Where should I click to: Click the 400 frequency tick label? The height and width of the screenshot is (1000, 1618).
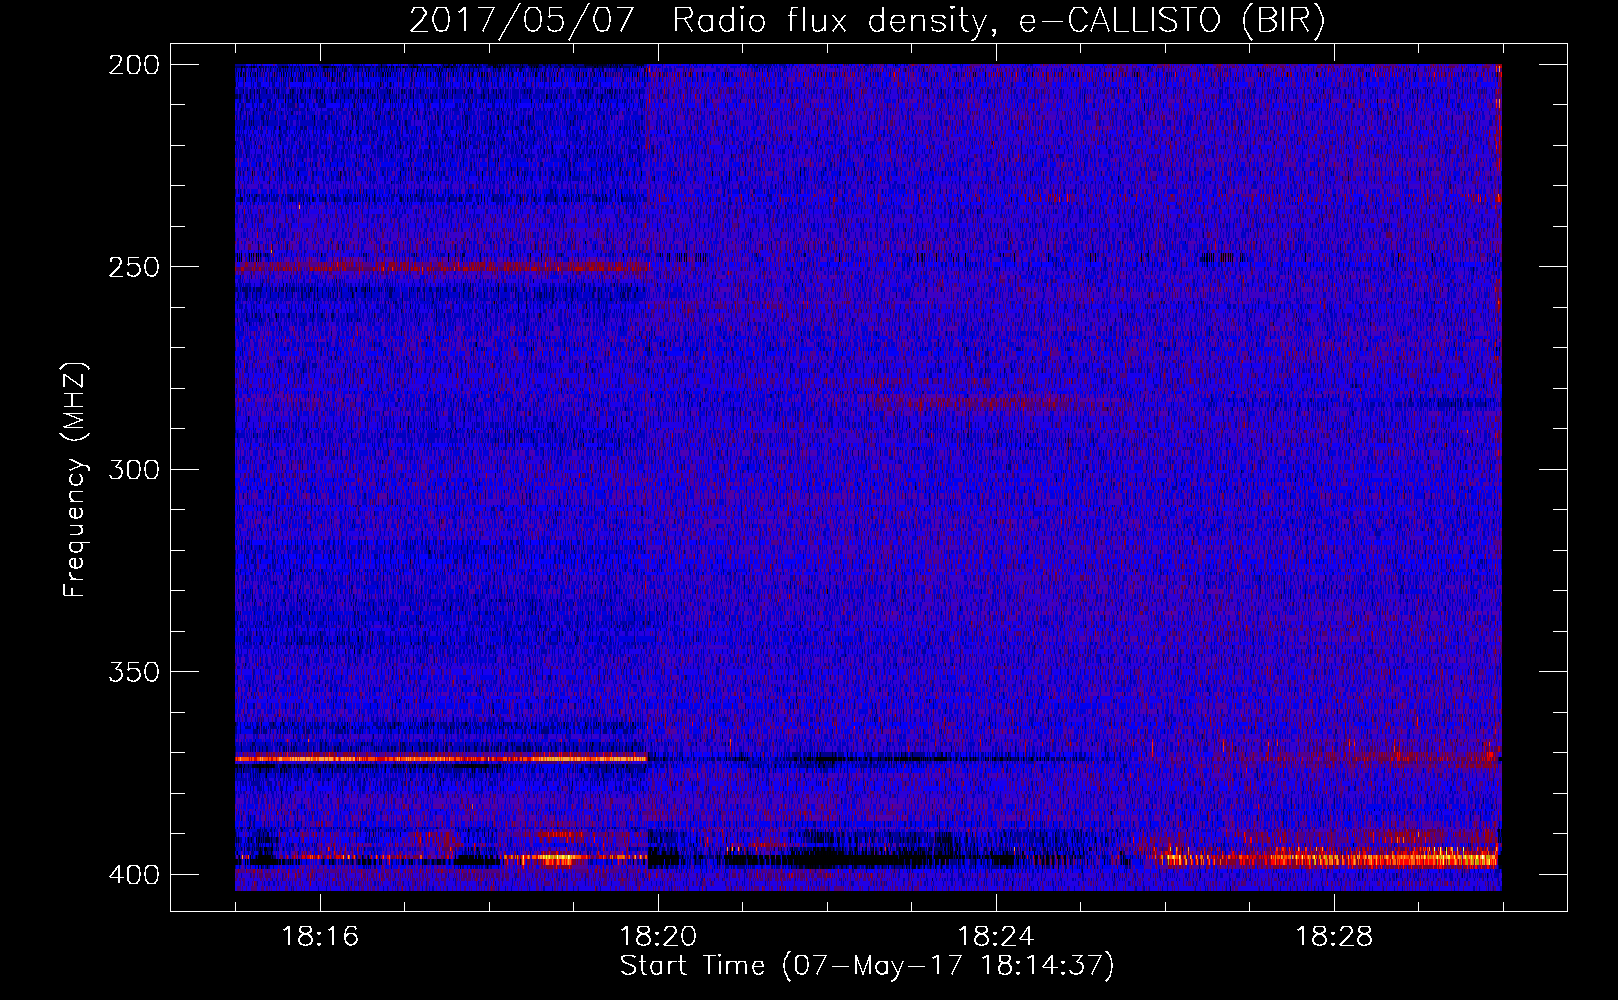tap(133, 874)
